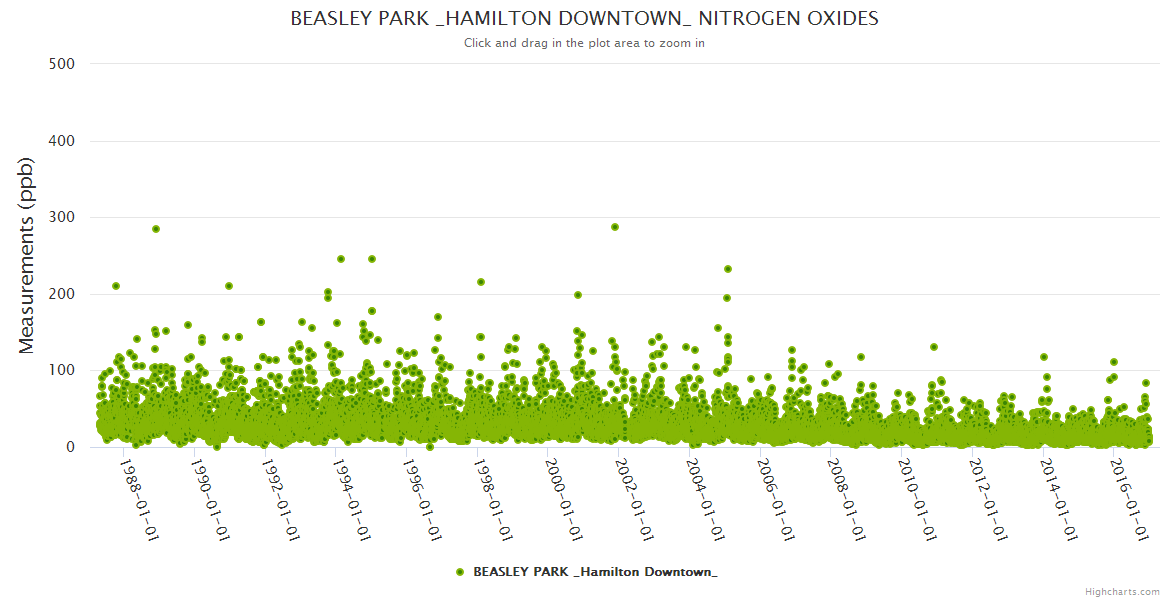Click the highest data point before 2002
Viewport: 1170px width, 600px height.
pyautogui.click(x=615, y=227)
